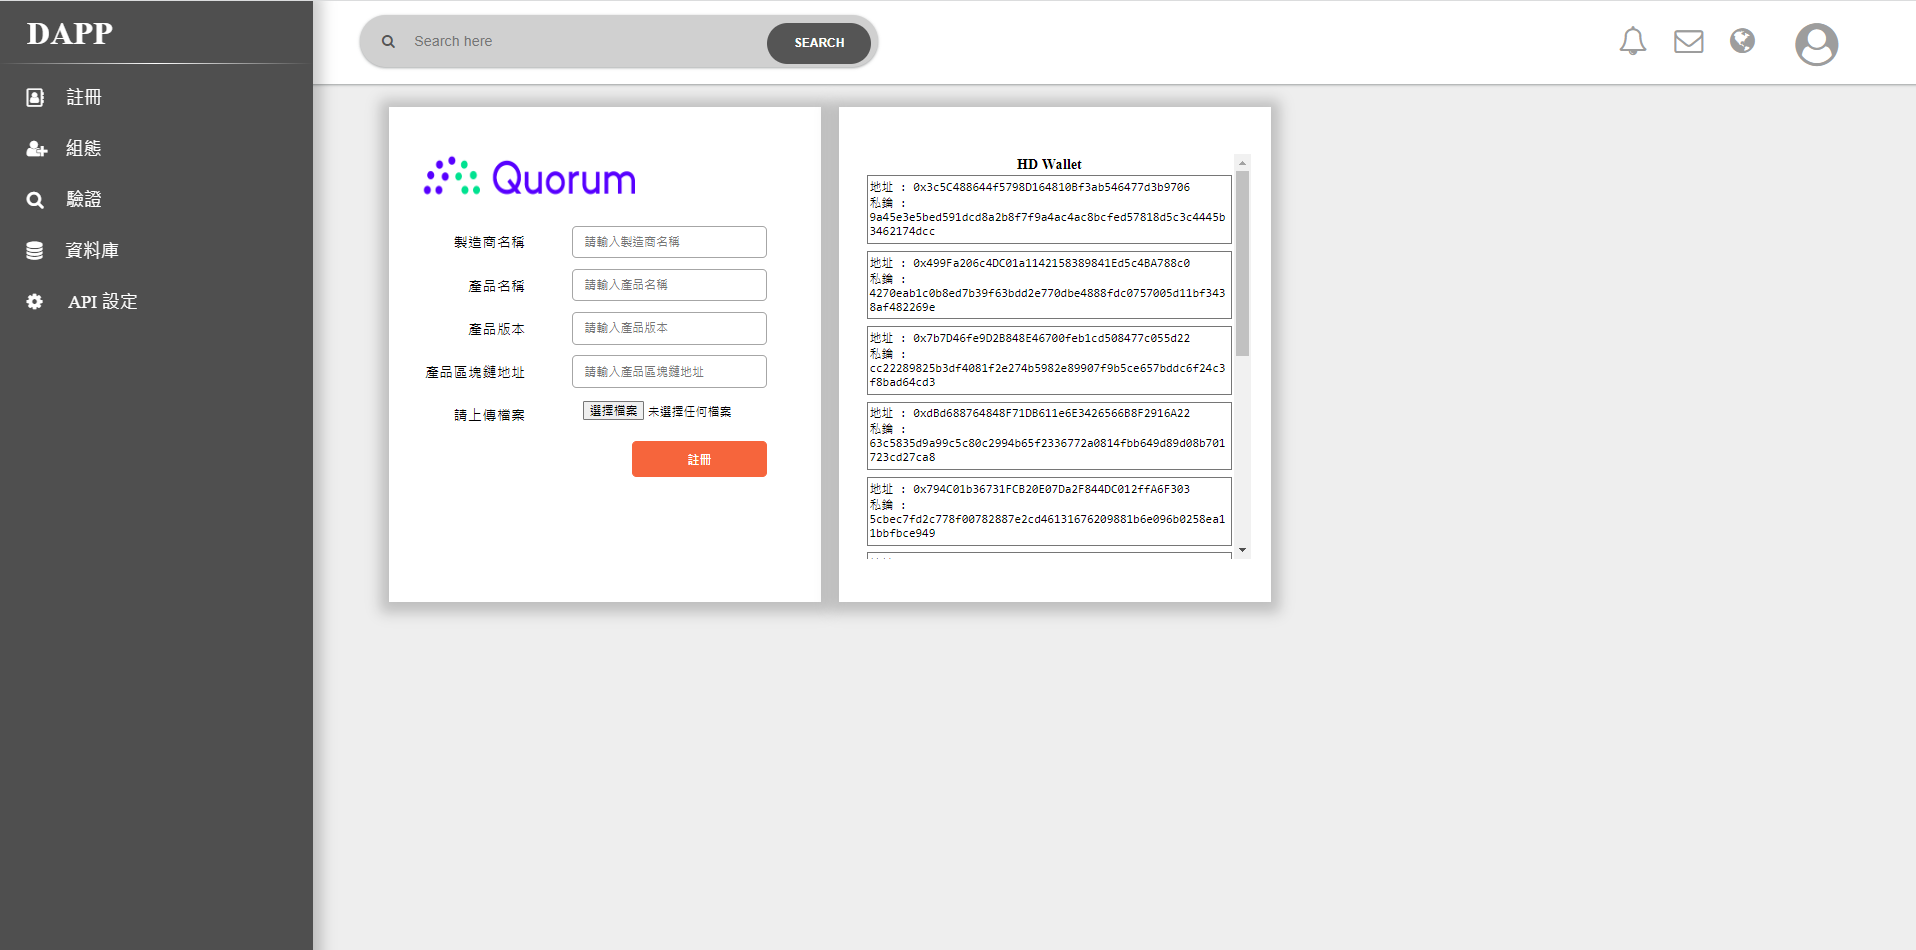Focus the 產品版本 input field
This screenshot has height=950, width=1916.
(669, 328)
